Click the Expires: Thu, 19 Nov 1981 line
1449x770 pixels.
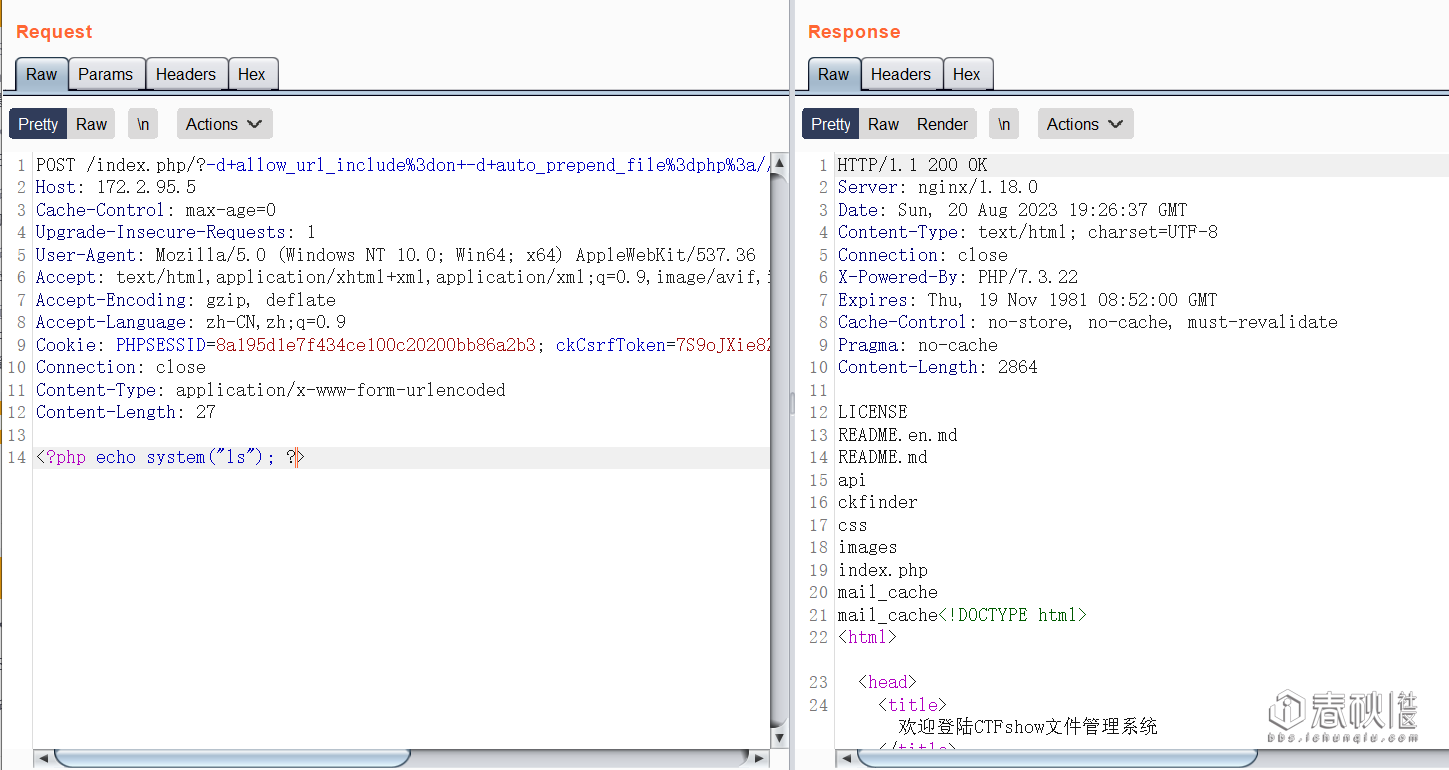1028,300
